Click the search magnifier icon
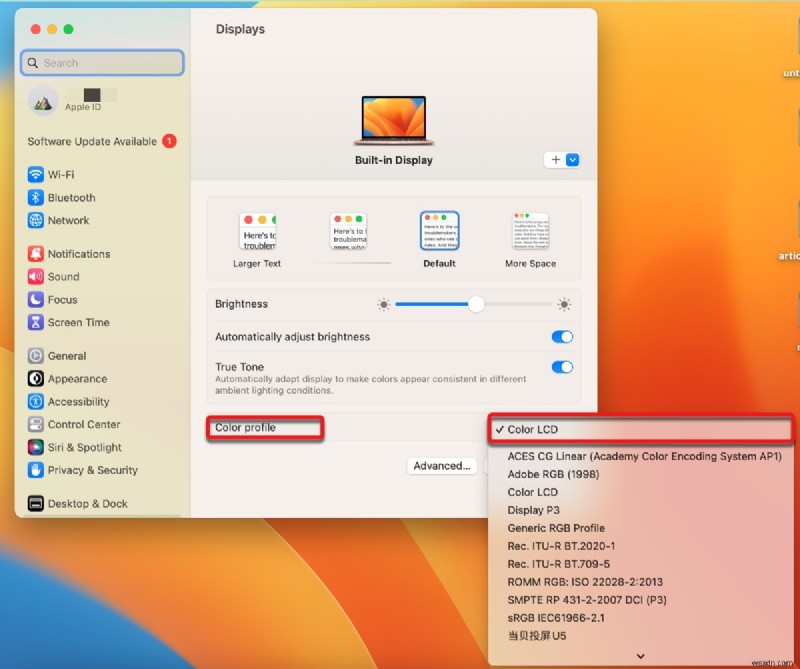This screenshot has height=669, width=800. 33,63
